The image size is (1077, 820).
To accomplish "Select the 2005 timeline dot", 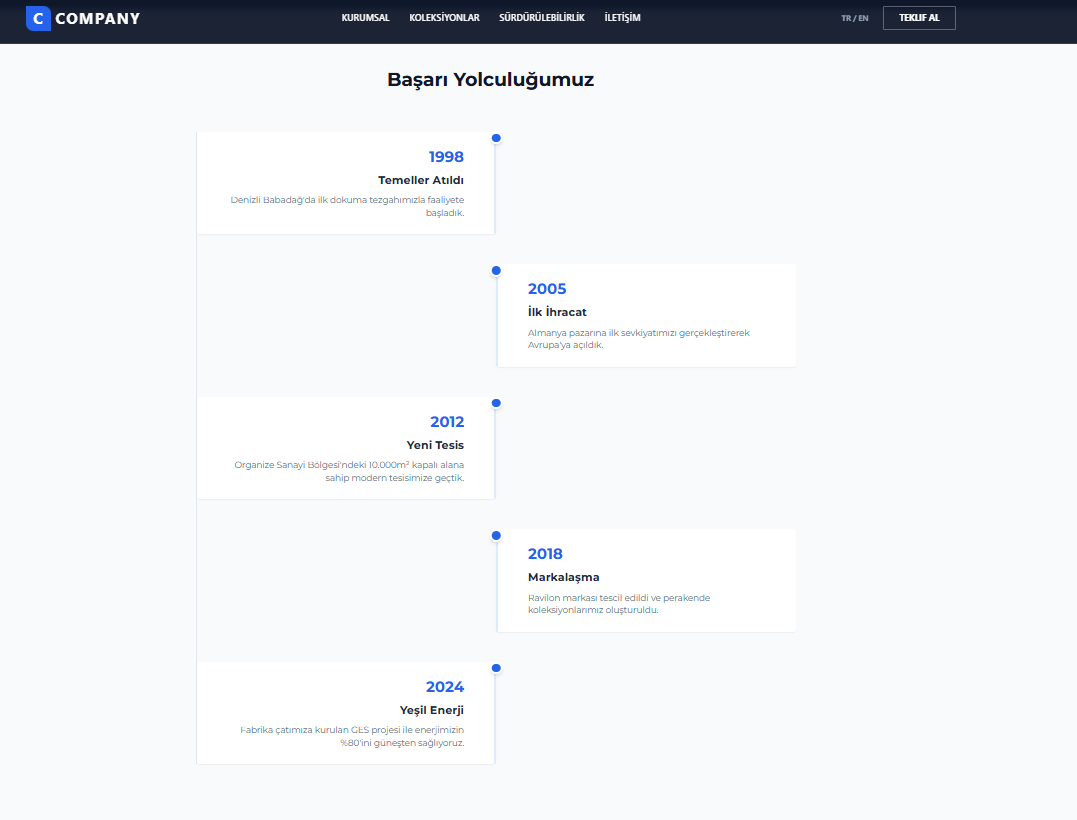I will [x=496, y=271].
